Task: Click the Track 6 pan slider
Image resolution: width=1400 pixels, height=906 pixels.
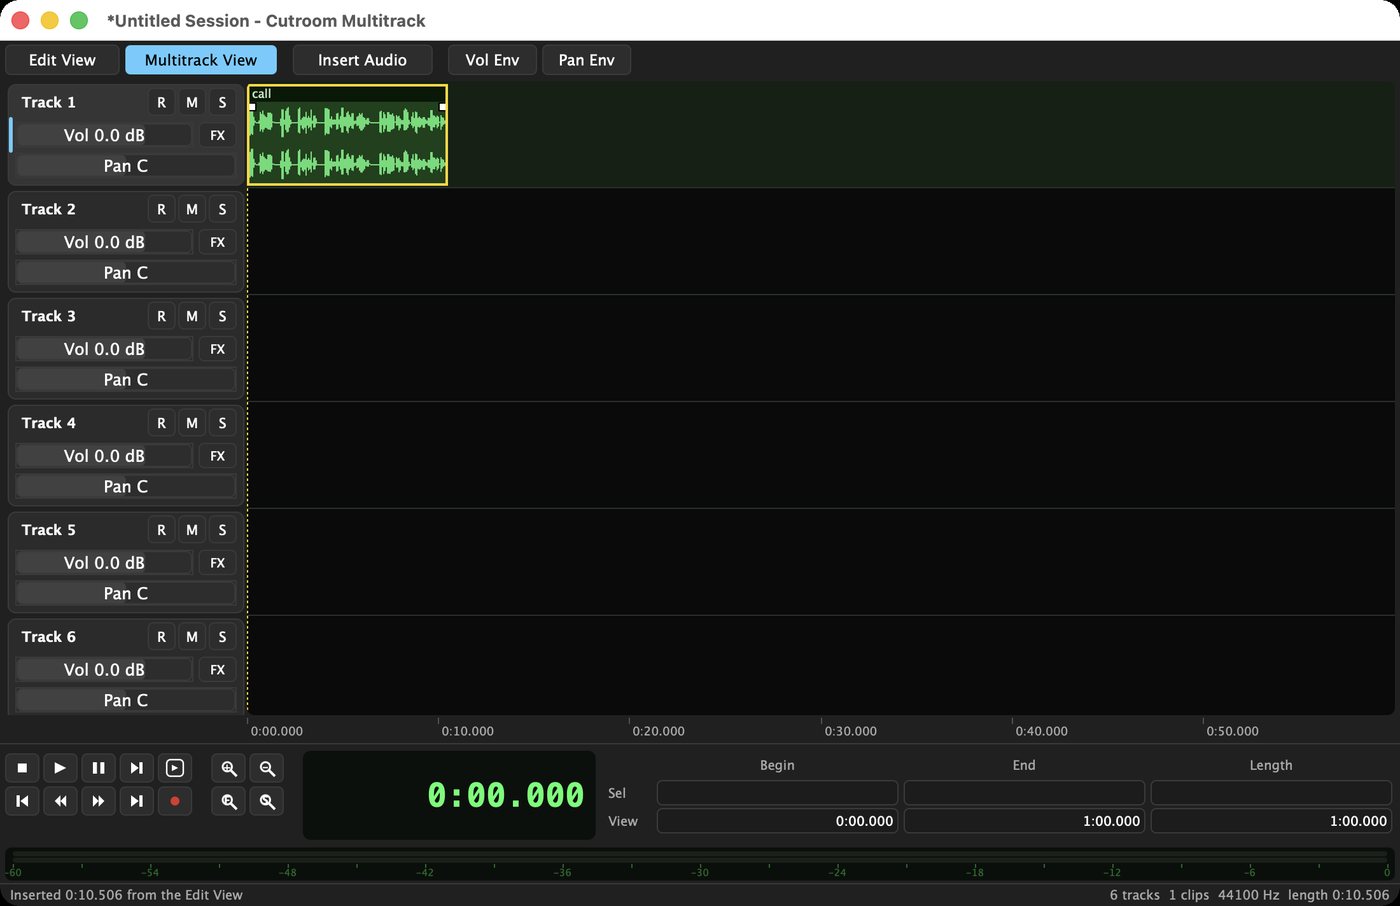Action: [x=126, y=701]
